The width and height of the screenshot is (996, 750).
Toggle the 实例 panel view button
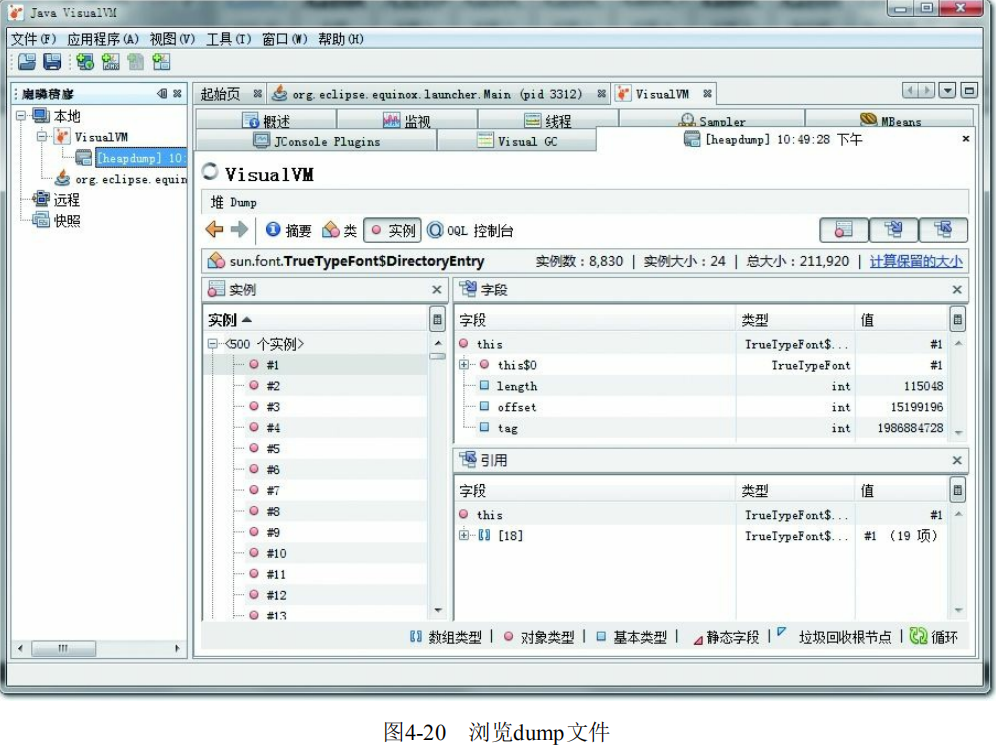point(844,230)
